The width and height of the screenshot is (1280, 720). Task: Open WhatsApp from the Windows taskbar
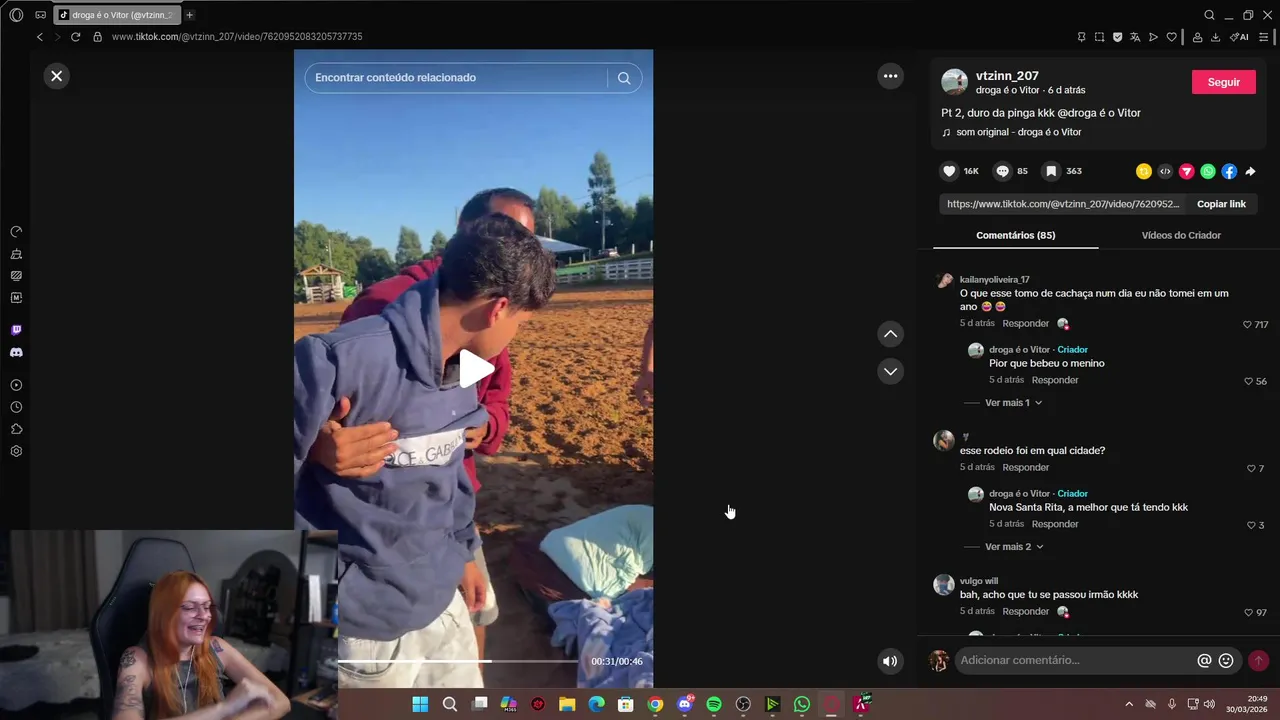(x=802, y=704)
